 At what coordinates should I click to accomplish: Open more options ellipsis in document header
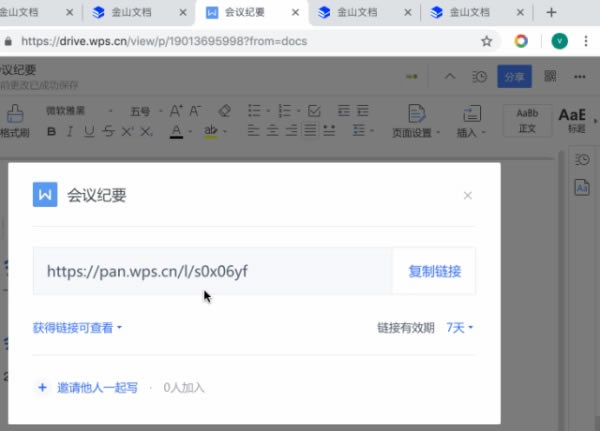pos(579,77)
